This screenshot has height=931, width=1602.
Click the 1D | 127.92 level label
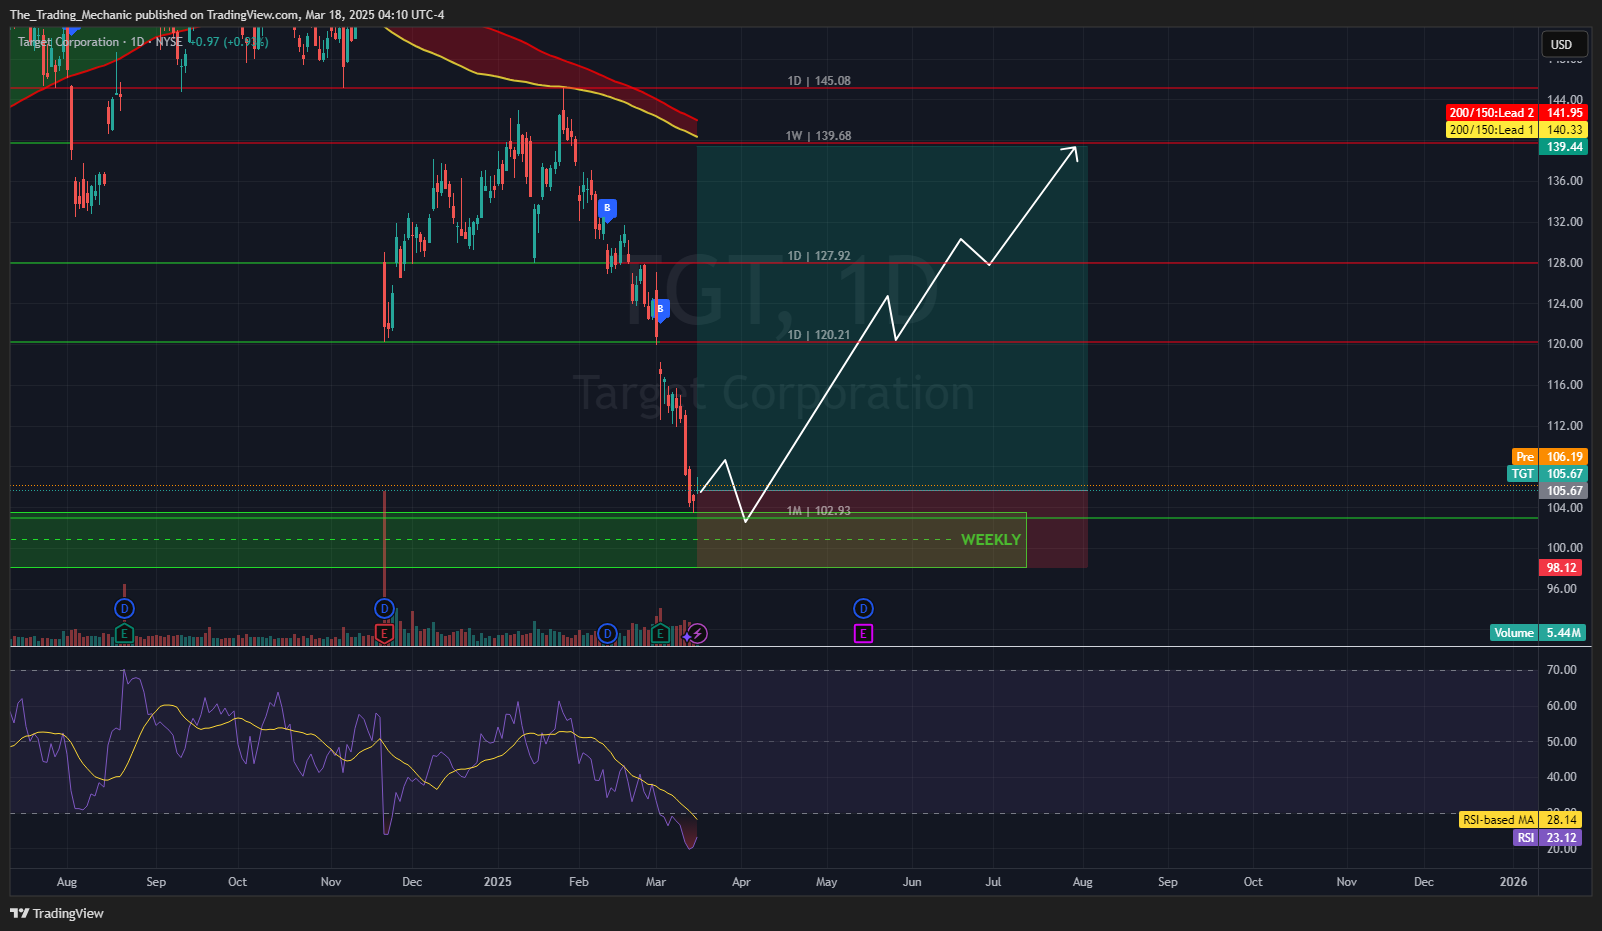tap(819, 256)
